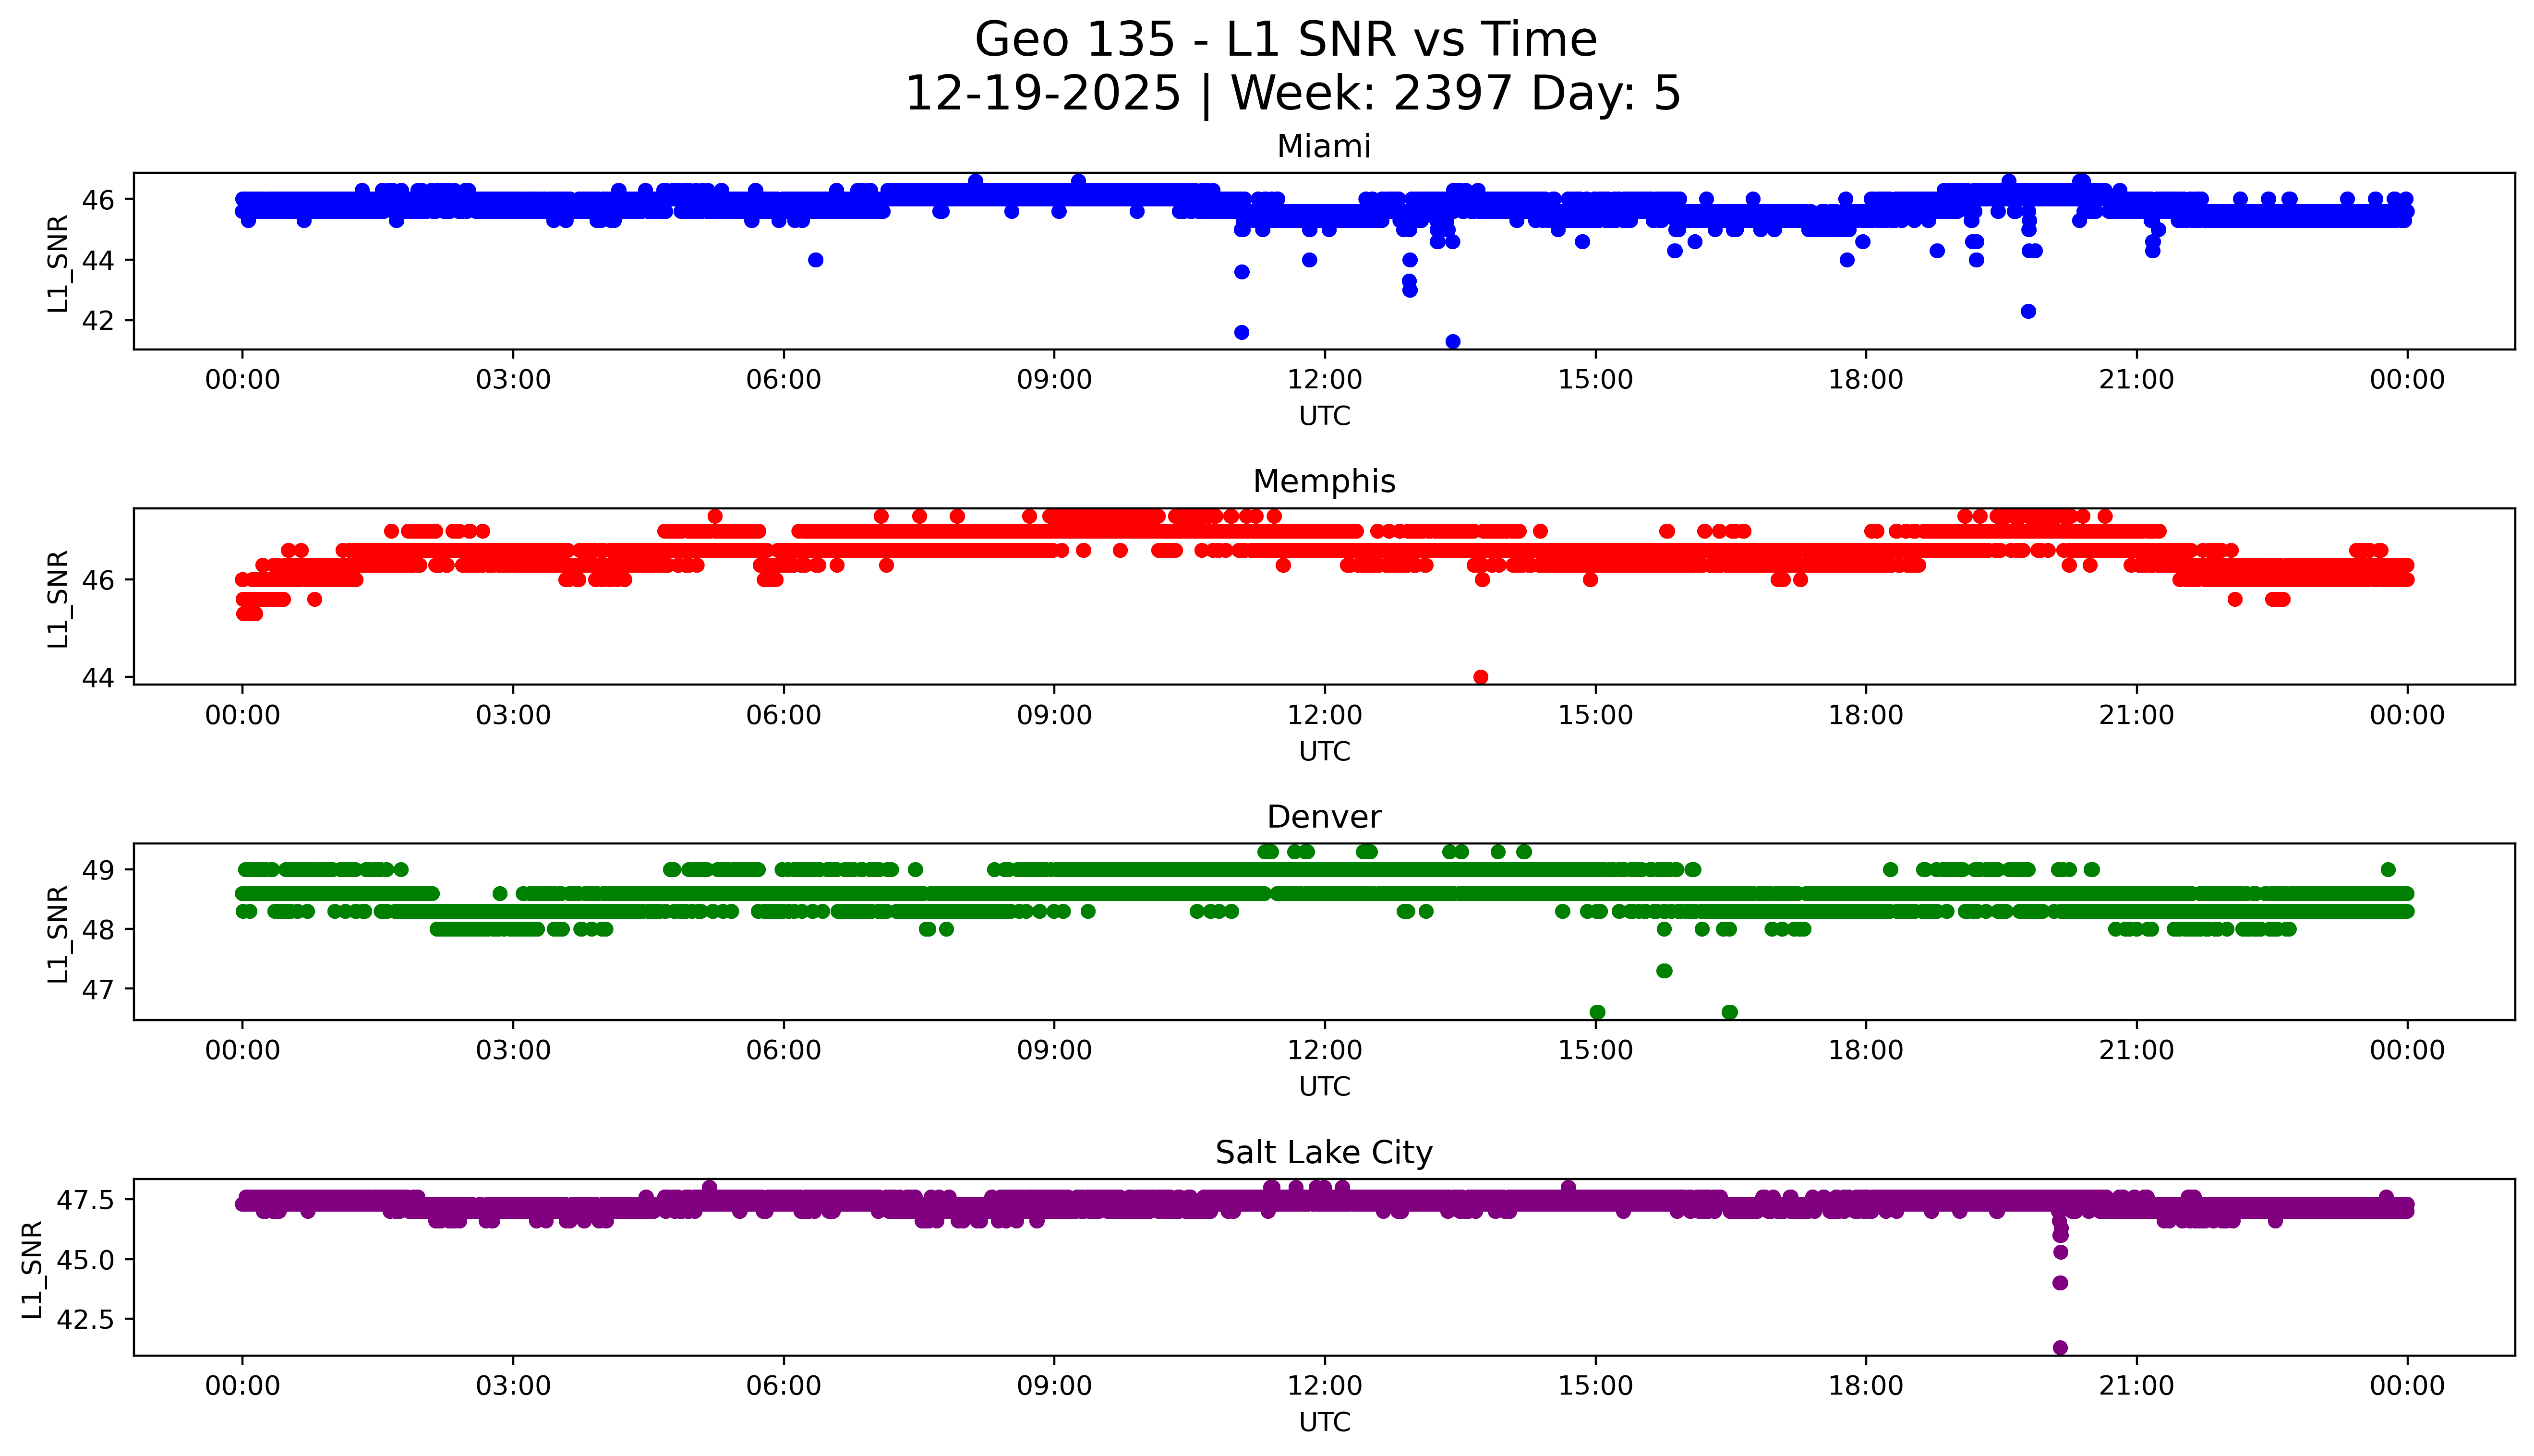The height and width of the screenshot is (1456, 2534).
Task: Click the Miami subplot title
Action: point(1323,147)
